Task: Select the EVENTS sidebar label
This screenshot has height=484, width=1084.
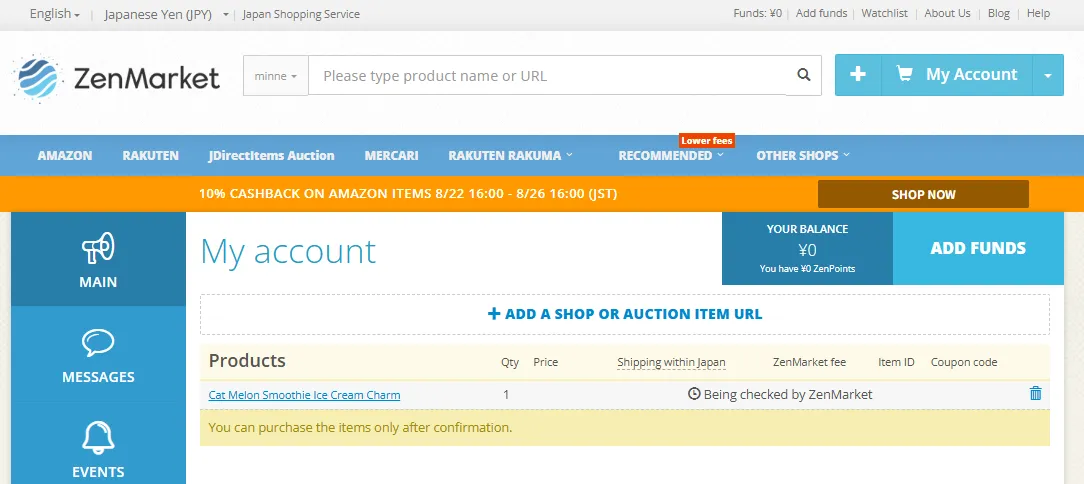Action: (98, 472)
